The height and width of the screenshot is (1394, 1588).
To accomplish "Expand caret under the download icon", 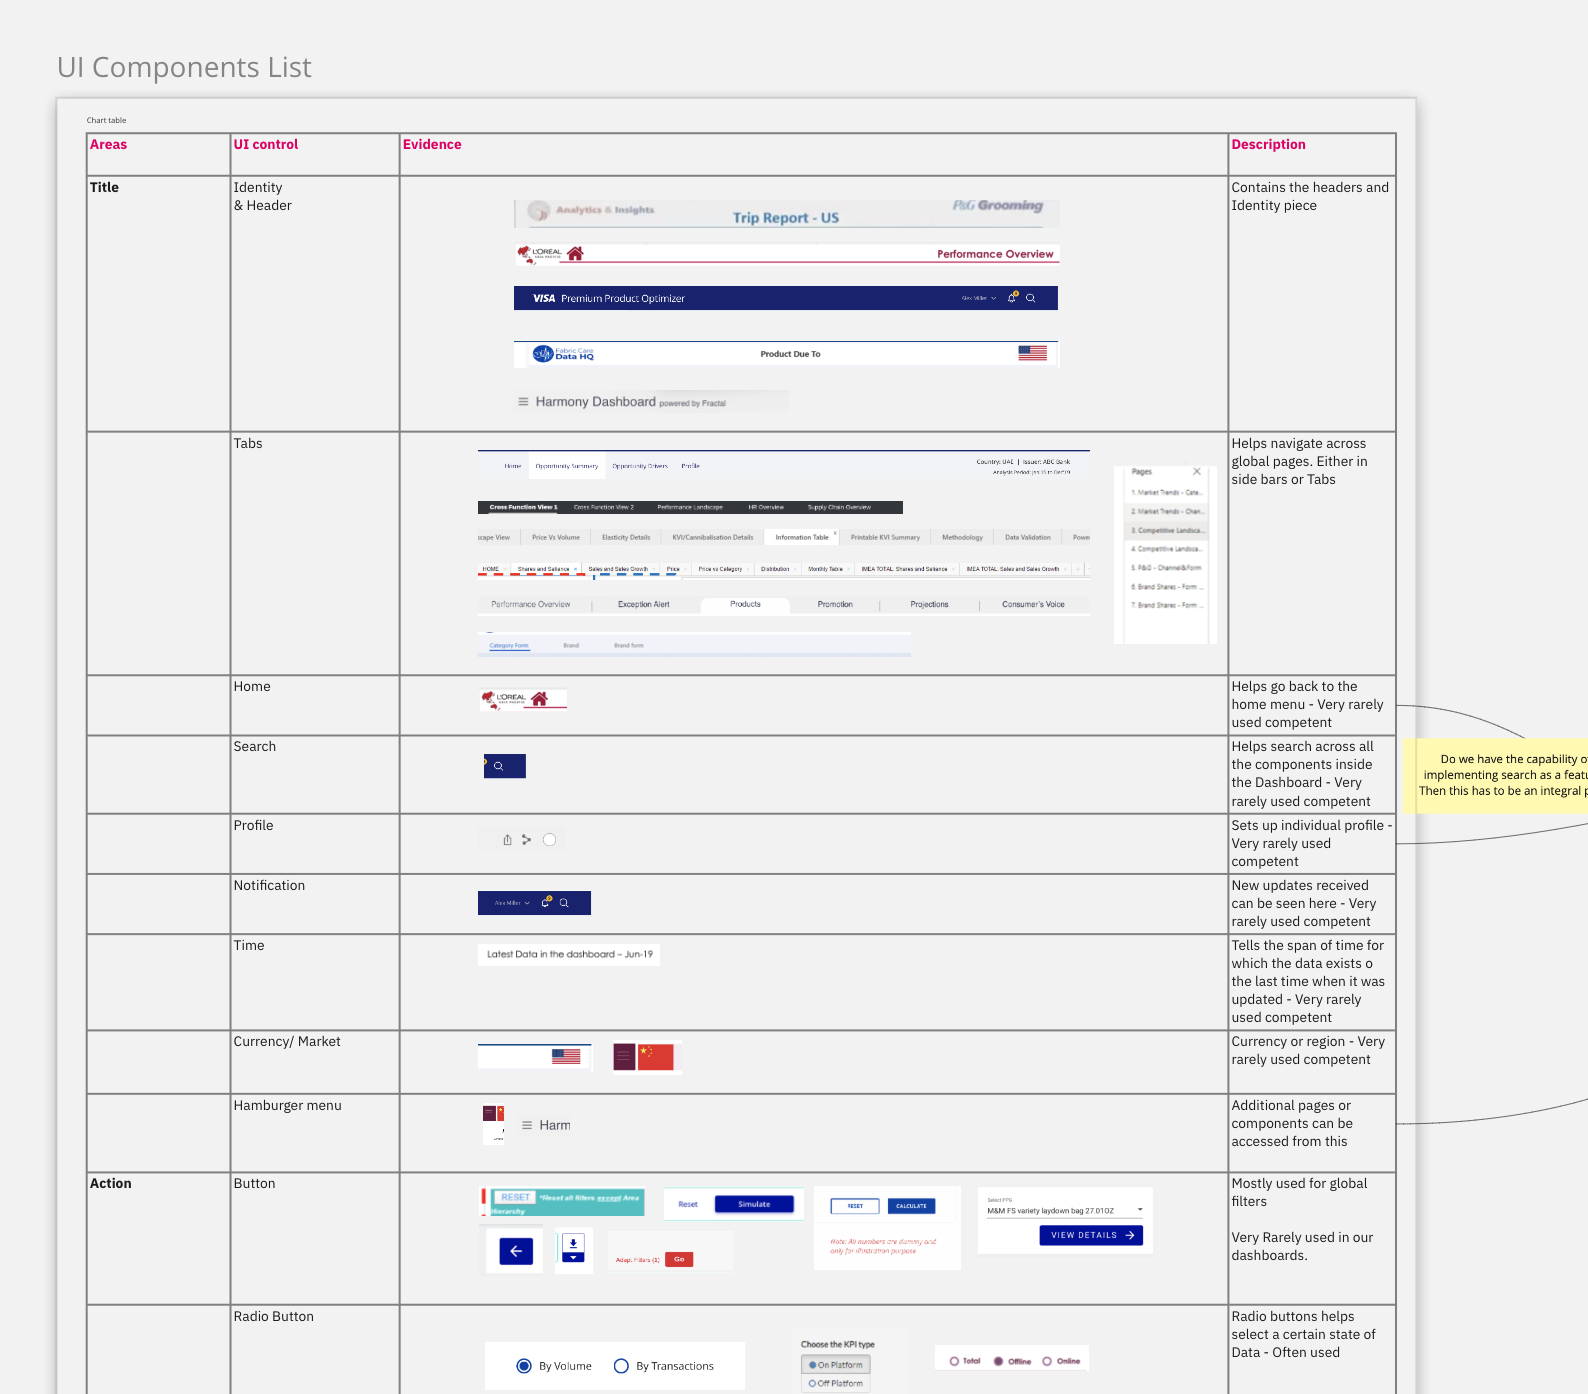I will [573, 1258].
